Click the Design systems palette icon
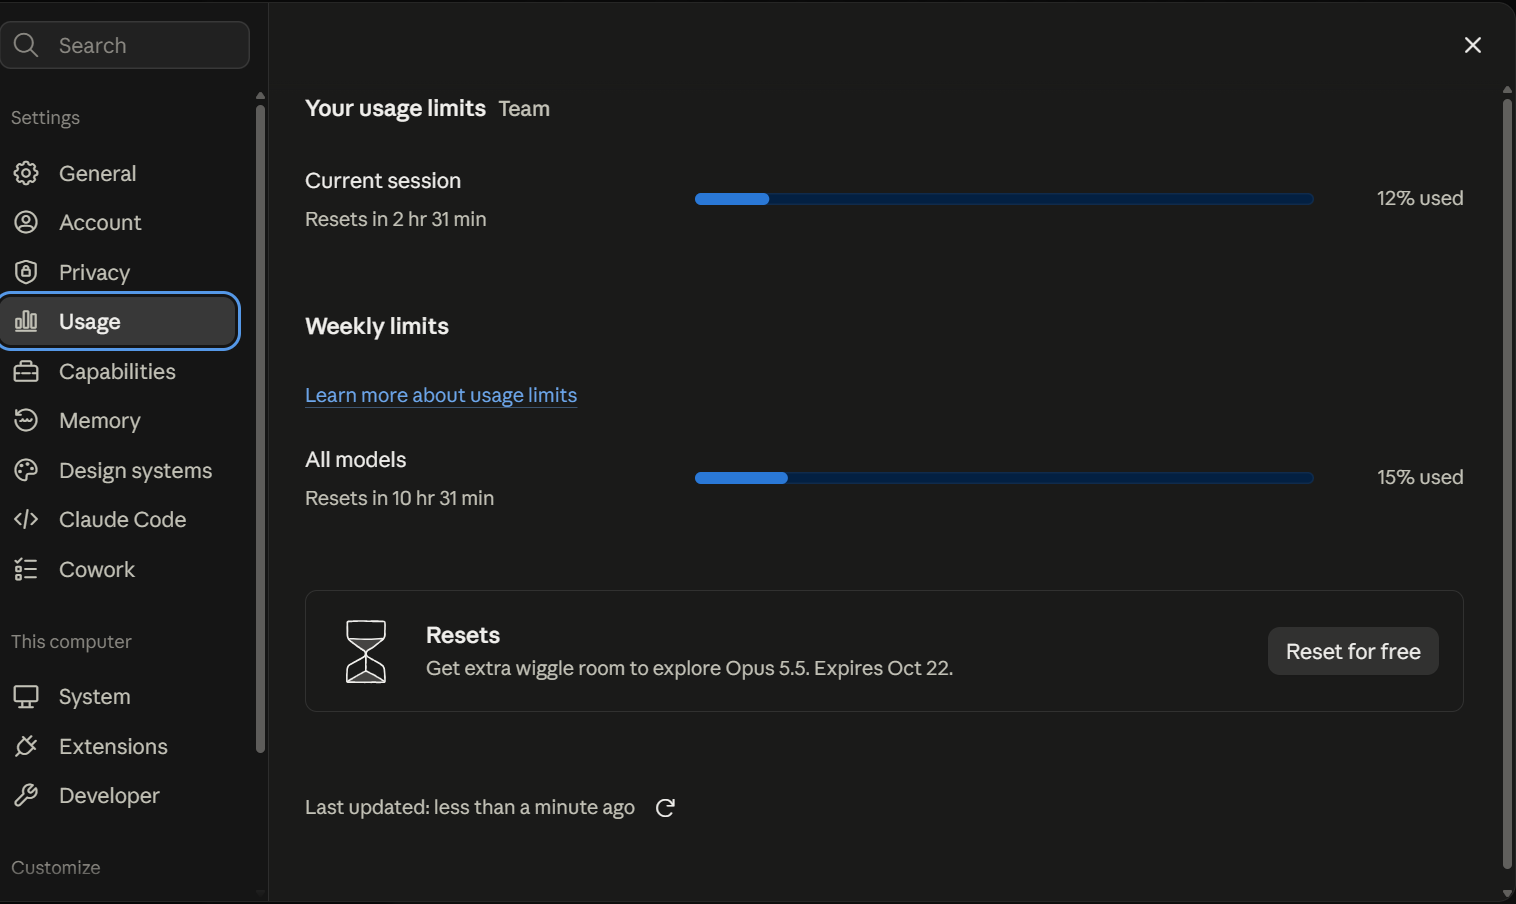Viewport: 1516px width, 904px height. pos(26,470)
